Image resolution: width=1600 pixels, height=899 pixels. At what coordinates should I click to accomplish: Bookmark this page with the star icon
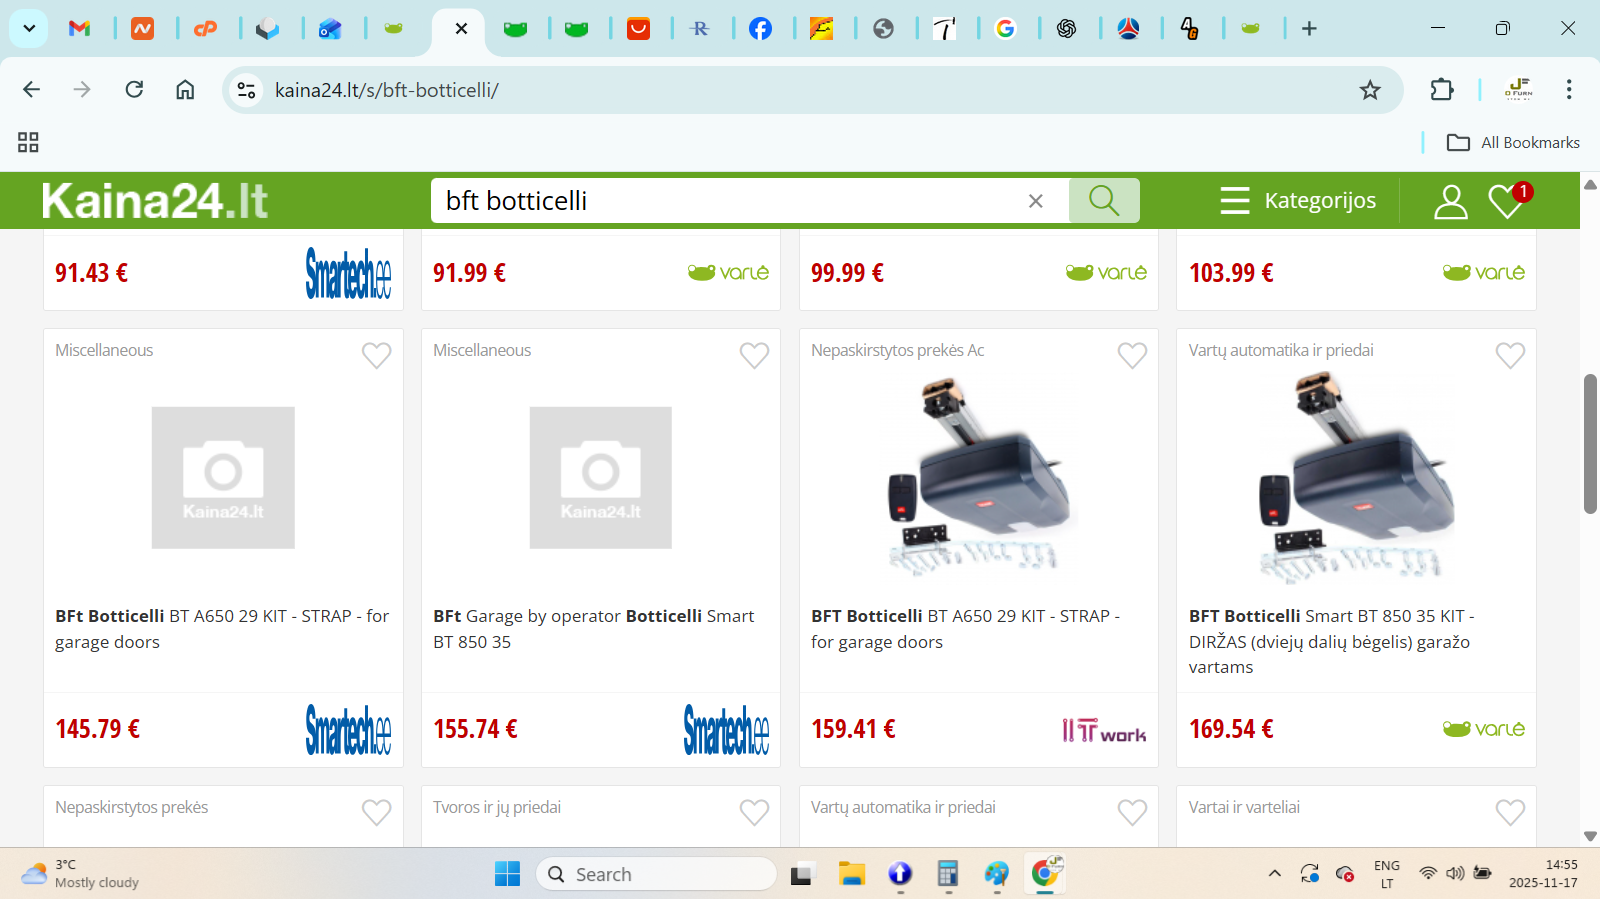pos(1370,90)
